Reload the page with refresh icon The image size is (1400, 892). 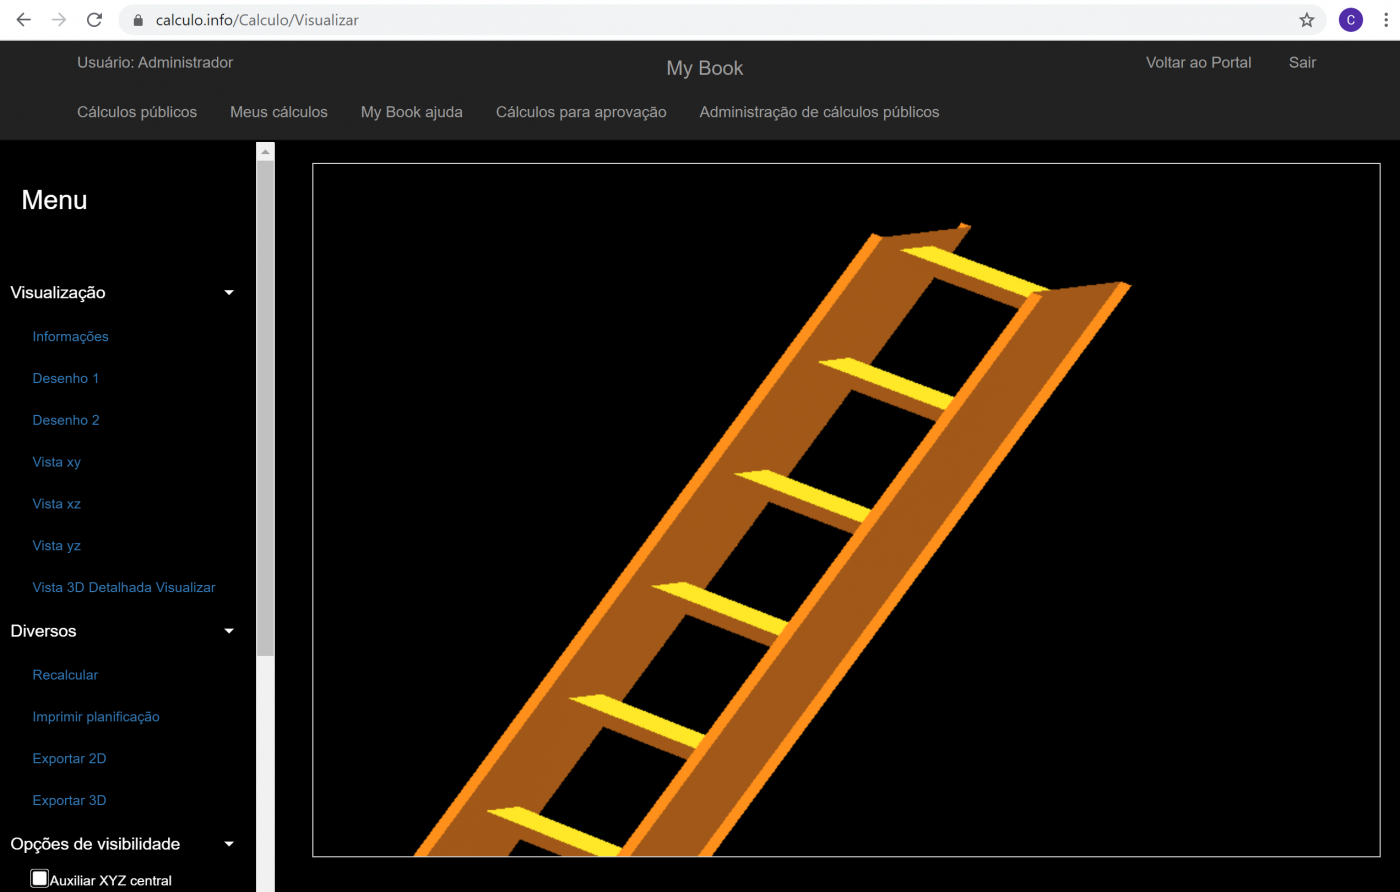[94, 20]
